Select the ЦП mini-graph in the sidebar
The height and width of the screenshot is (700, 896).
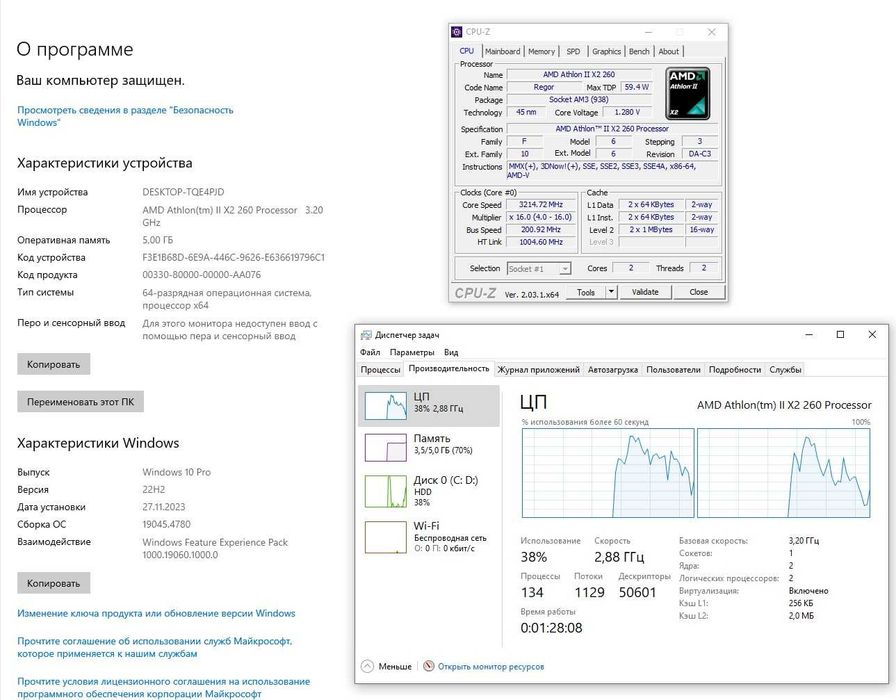(386, 406)
